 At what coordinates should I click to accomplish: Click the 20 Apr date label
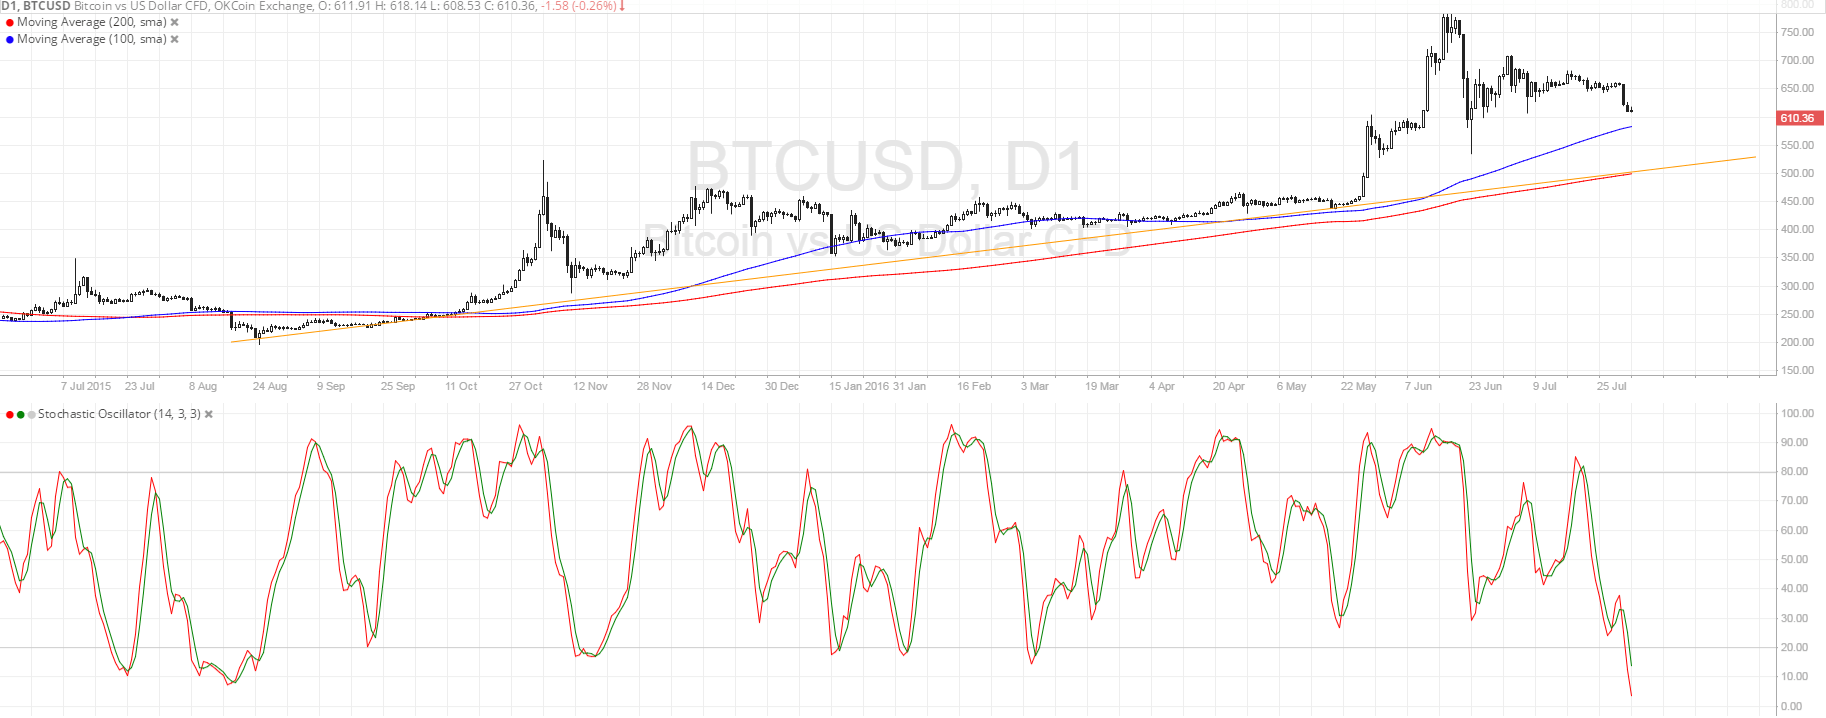tap(1229, 386)
